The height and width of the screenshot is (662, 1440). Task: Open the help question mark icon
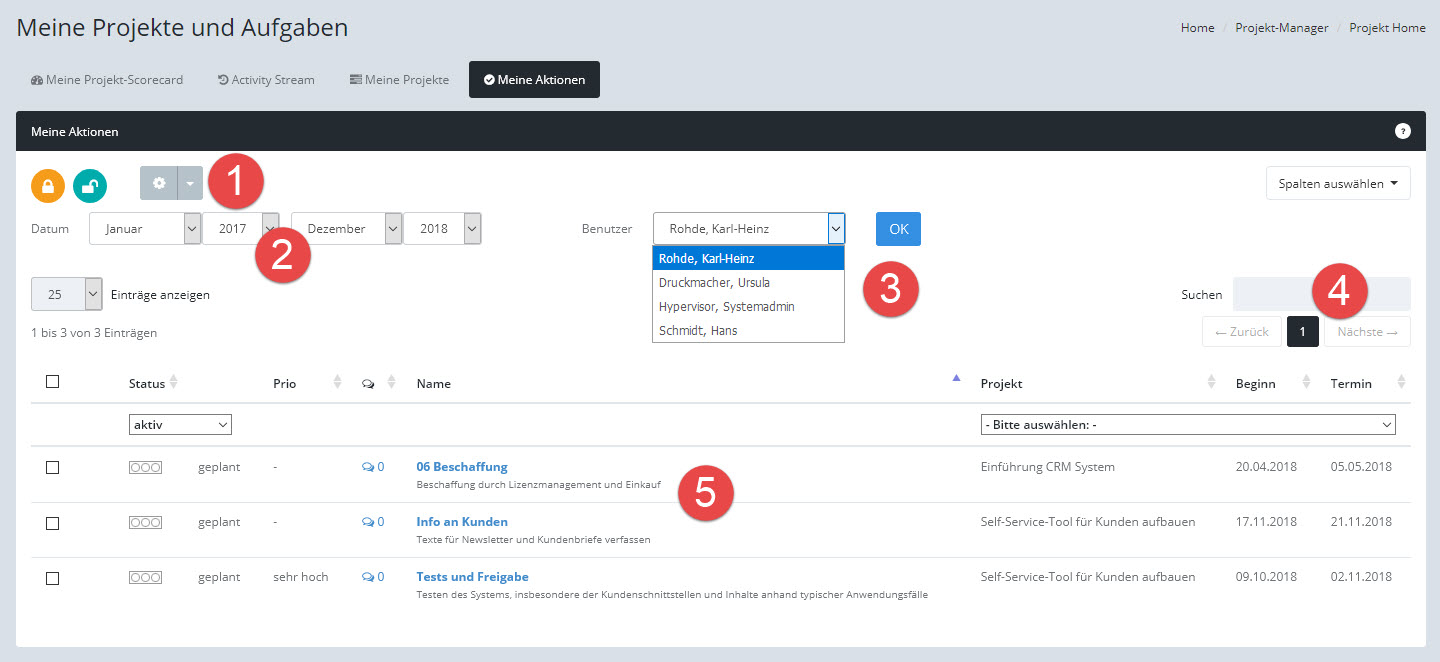(1402, 131)
